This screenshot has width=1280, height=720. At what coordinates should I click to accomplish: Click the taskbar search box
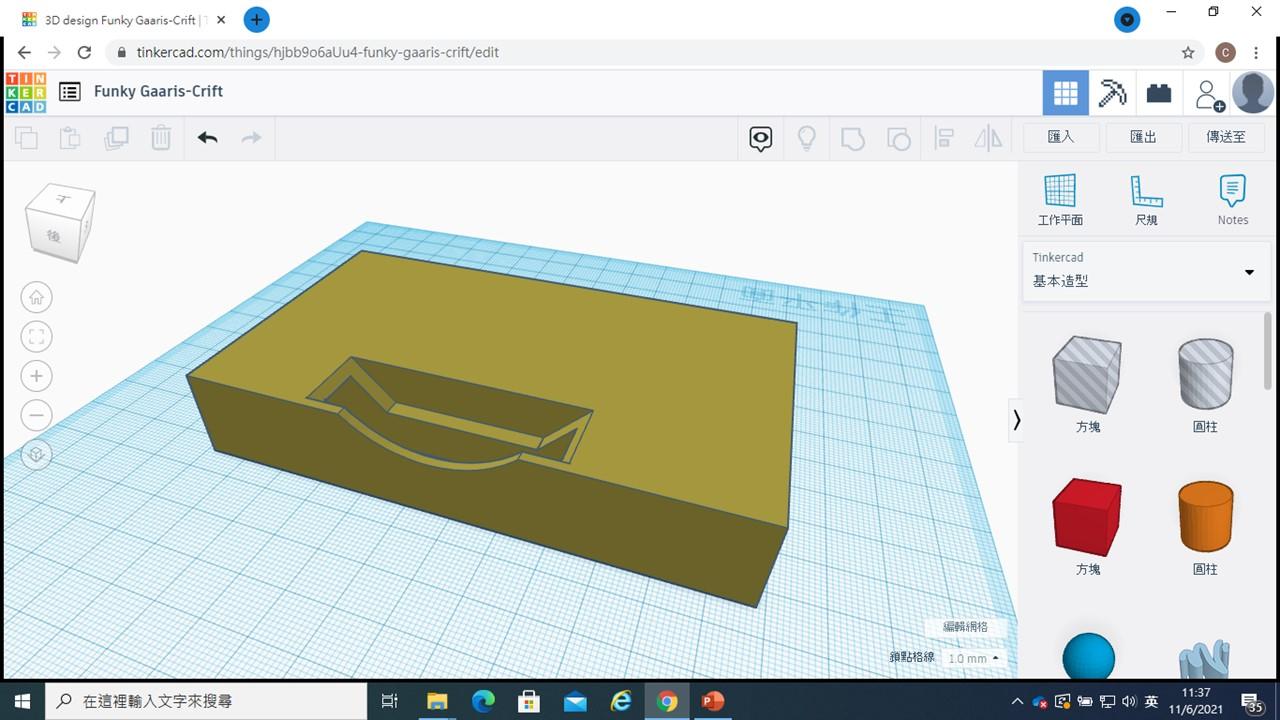coord(205,701)
